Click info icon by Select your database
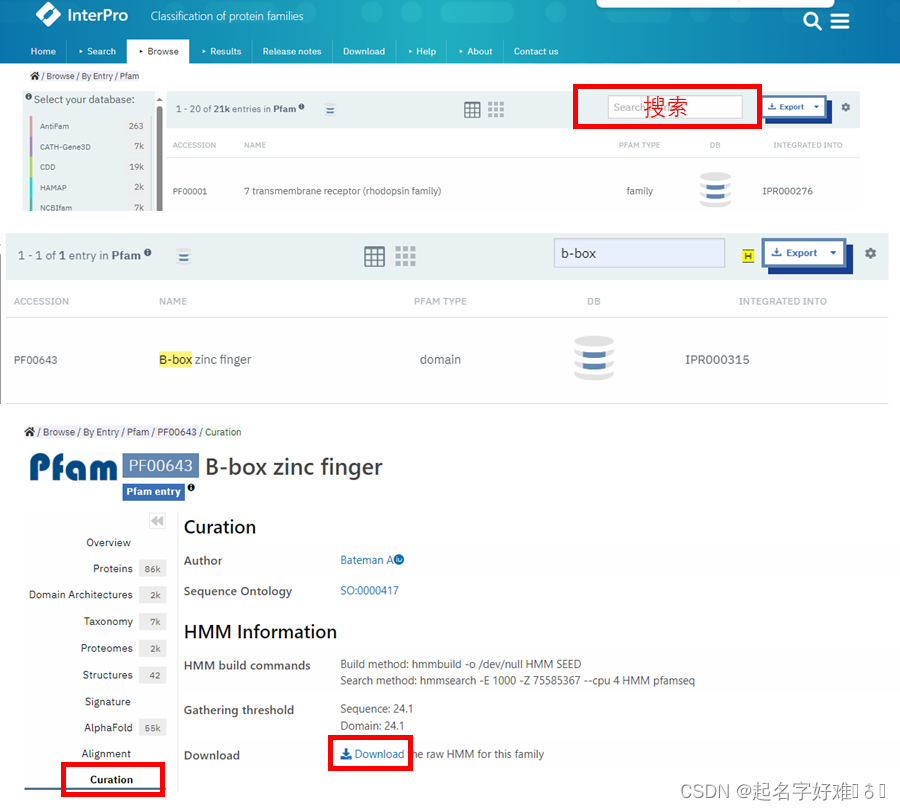The image size is (900, 810). (x=28, y=97)
